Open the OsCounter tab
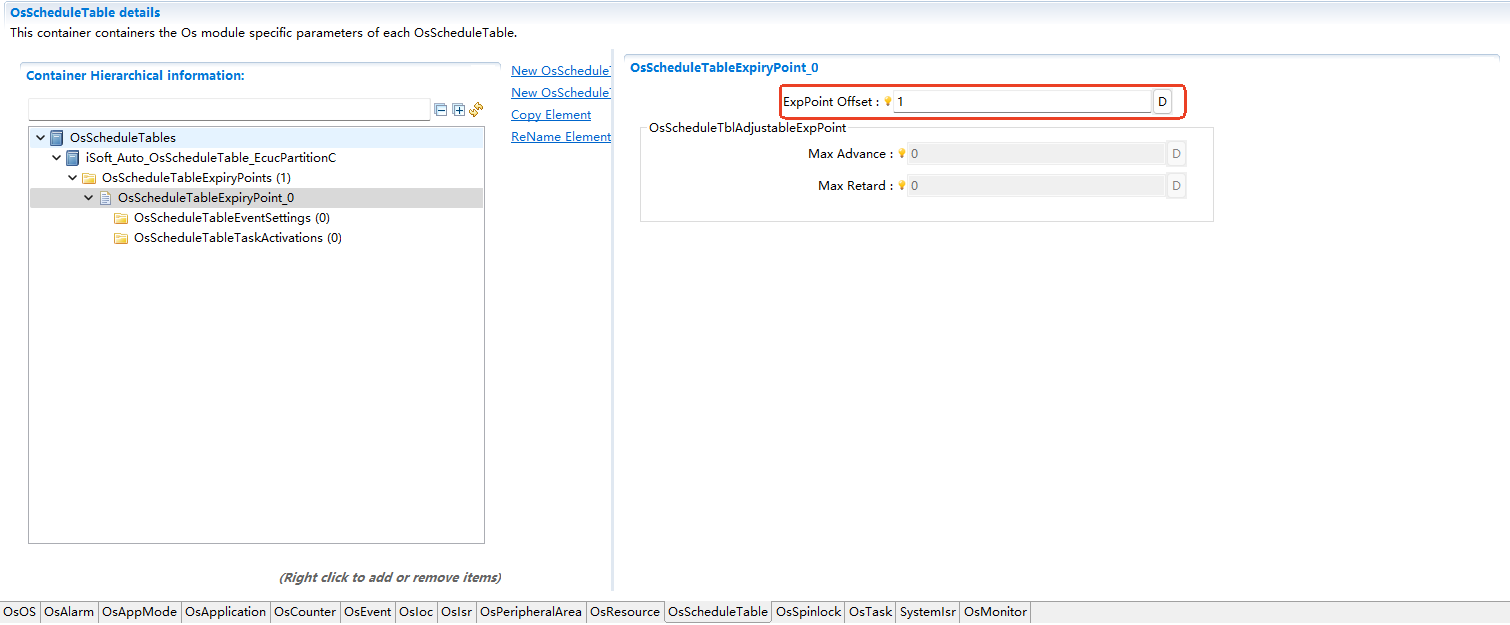 pos(305,612)
